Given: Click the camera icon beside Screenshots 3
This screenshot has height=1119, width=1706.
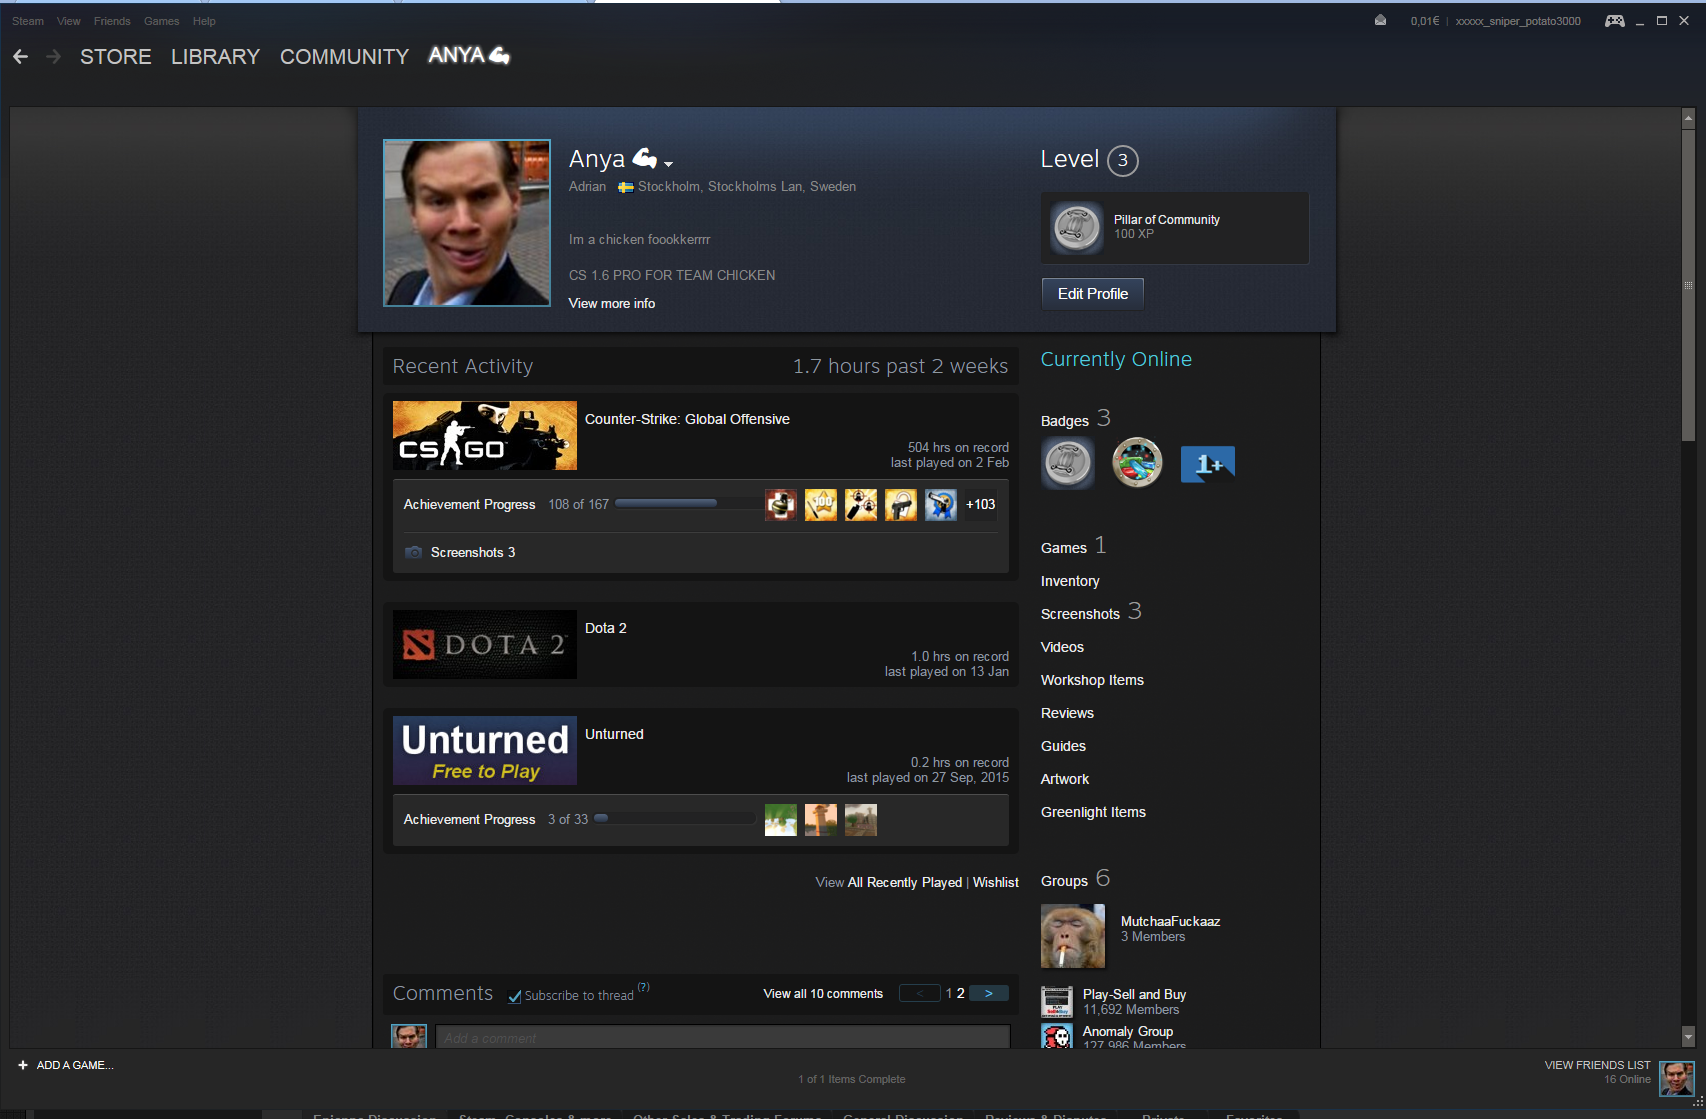Looking at the screenshot, I should pos(413,552).
